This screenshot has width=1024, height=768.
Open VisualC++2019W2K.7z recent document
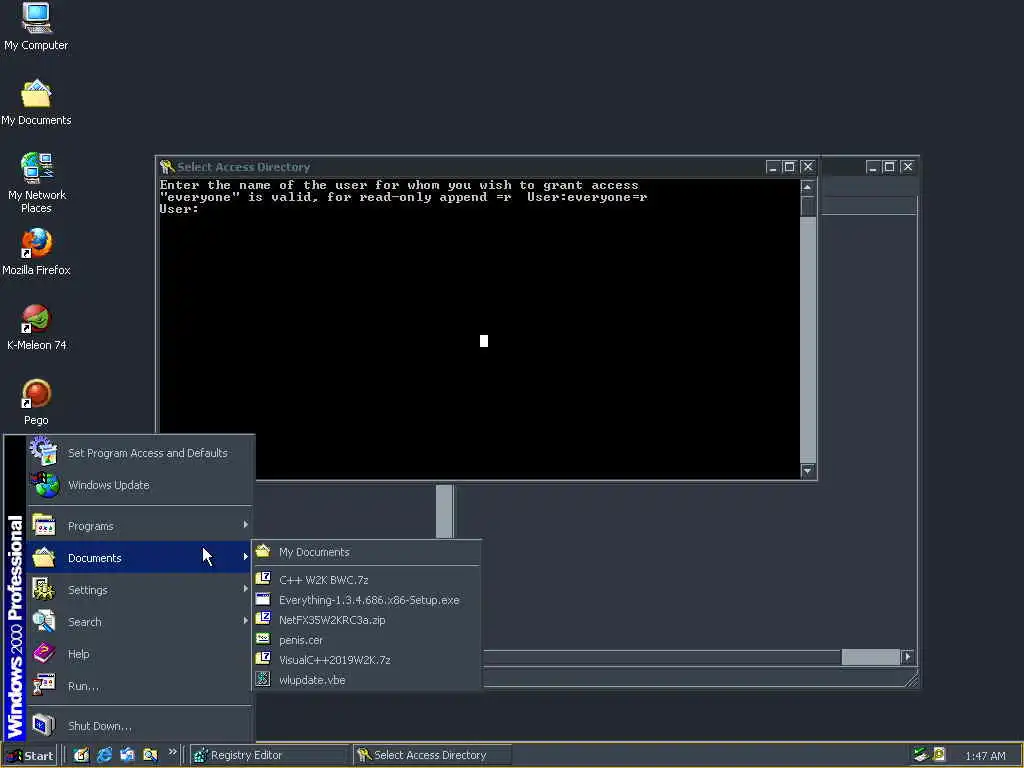pyautogui.click(x=367, y=660)
